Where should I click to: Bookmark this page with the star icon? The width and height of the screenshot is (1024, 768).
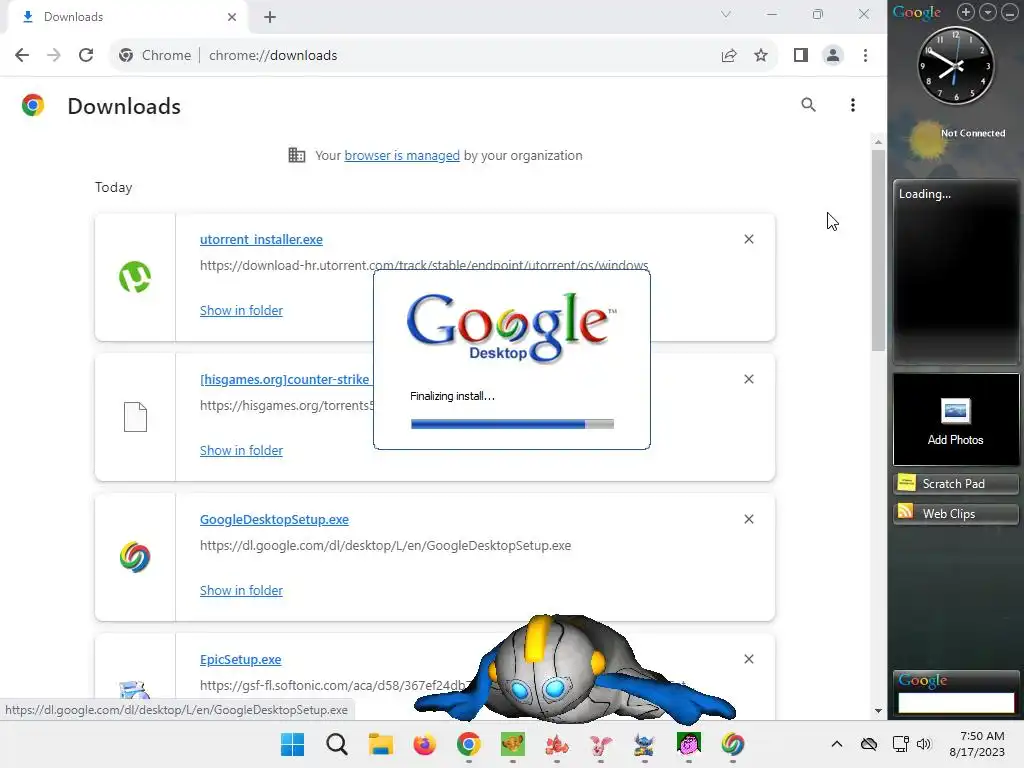point(761,56)
